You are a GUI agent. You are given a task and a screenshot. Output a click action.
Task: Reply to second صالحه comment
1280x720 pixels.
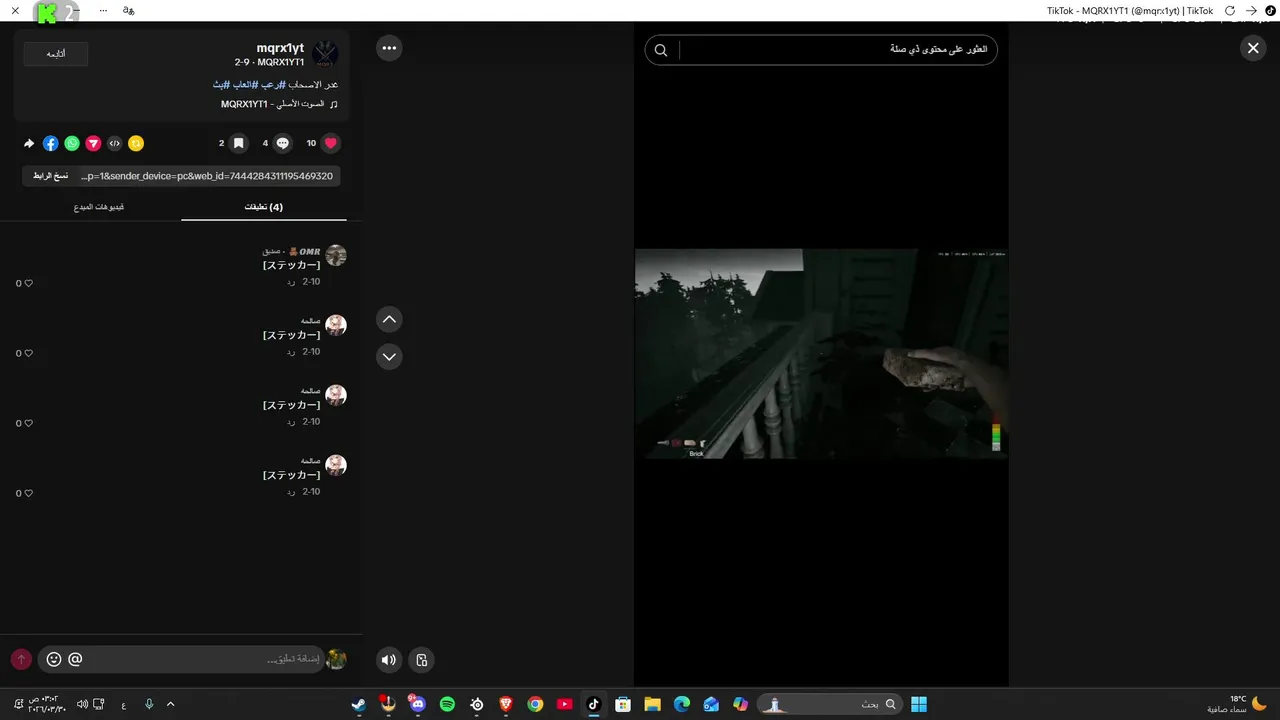pos(291,352)
